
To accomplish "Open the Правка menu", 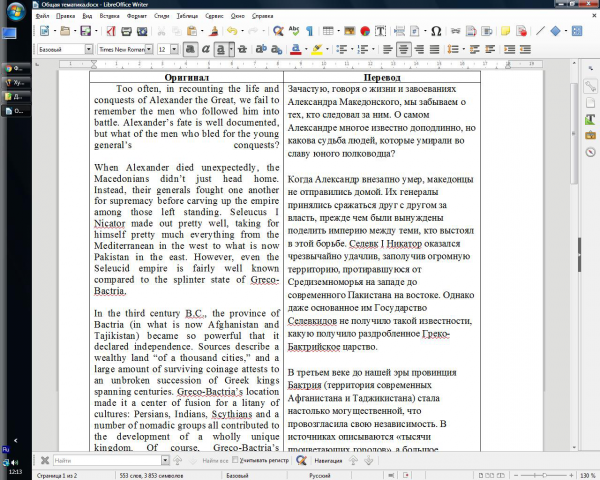I will [65, 16].
